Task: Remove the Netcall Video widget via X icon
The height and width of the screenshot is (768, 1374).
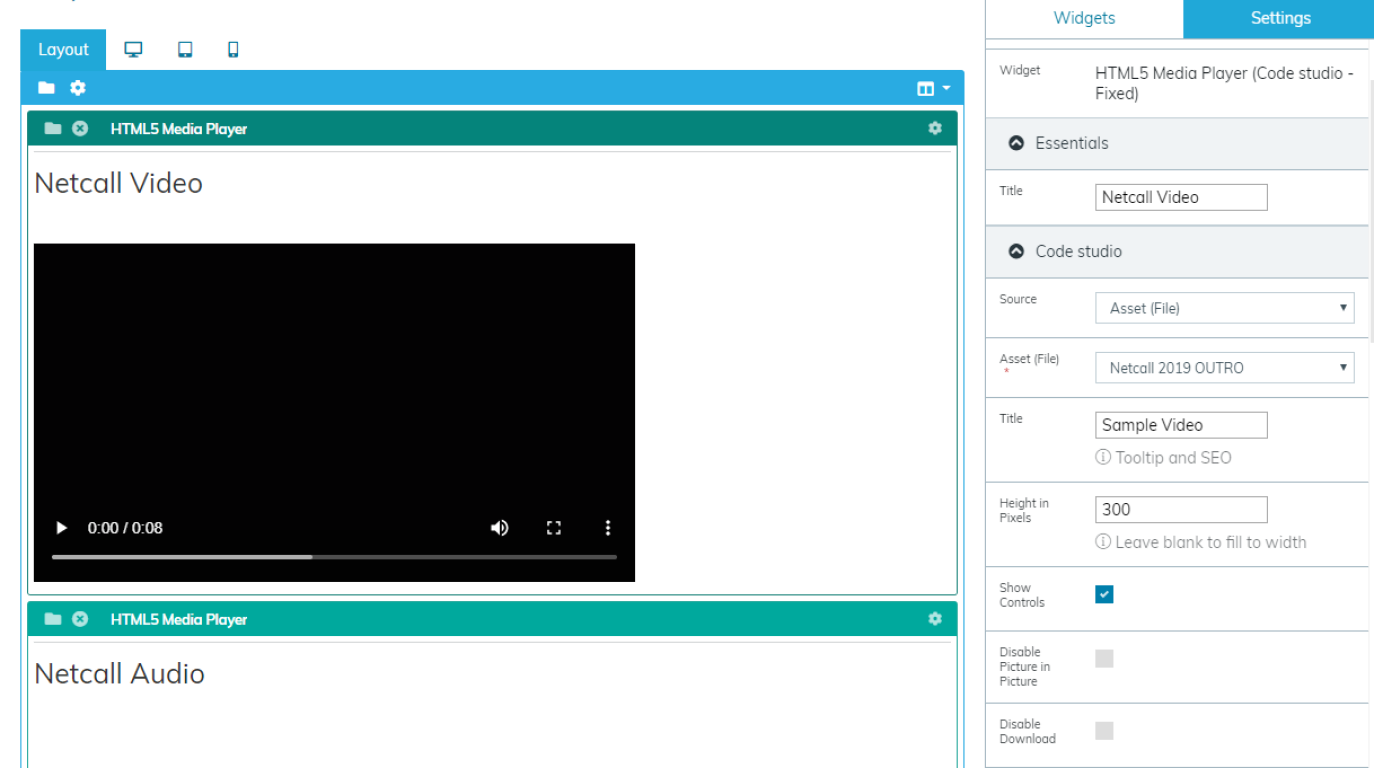Action: pyautogui.click(x=80, y=129)
